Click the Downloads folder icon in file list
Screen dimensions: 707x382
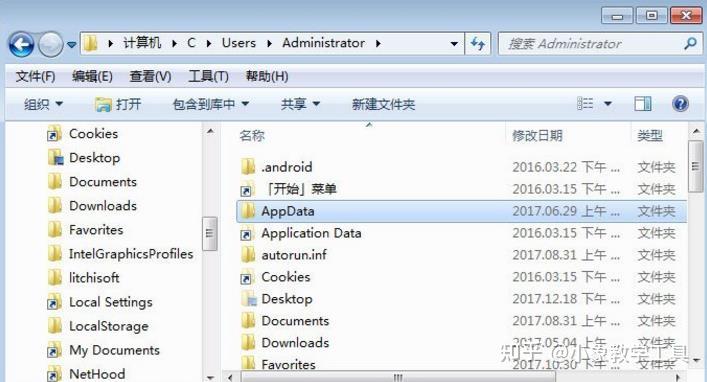click(248, 343)
